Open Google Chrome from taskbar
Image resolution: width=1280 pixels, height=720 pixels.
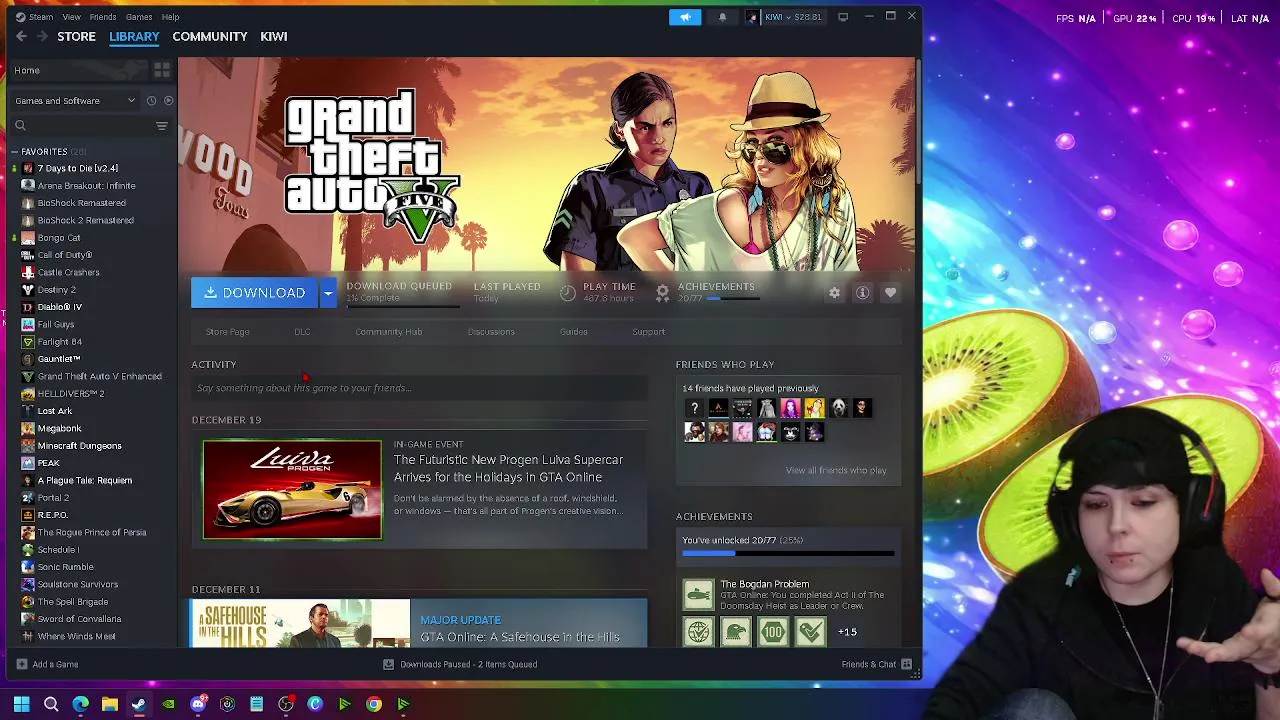(374, 704)
